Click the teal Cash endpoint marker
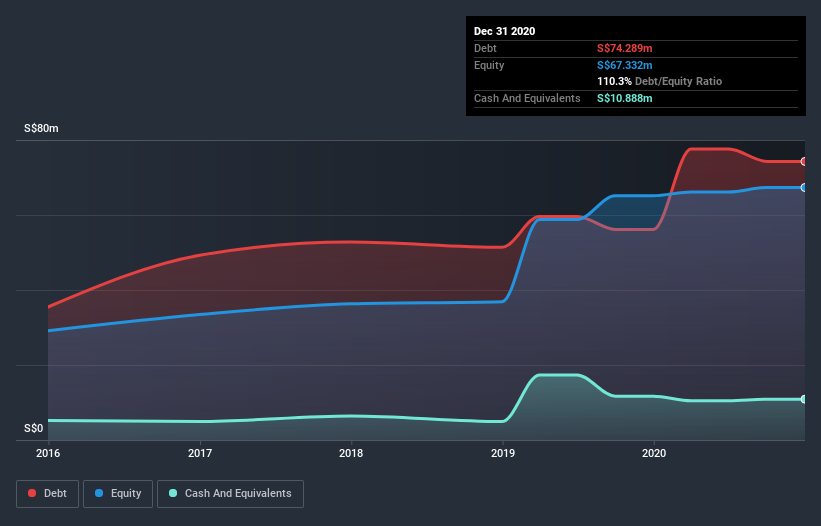 [804, 399]
